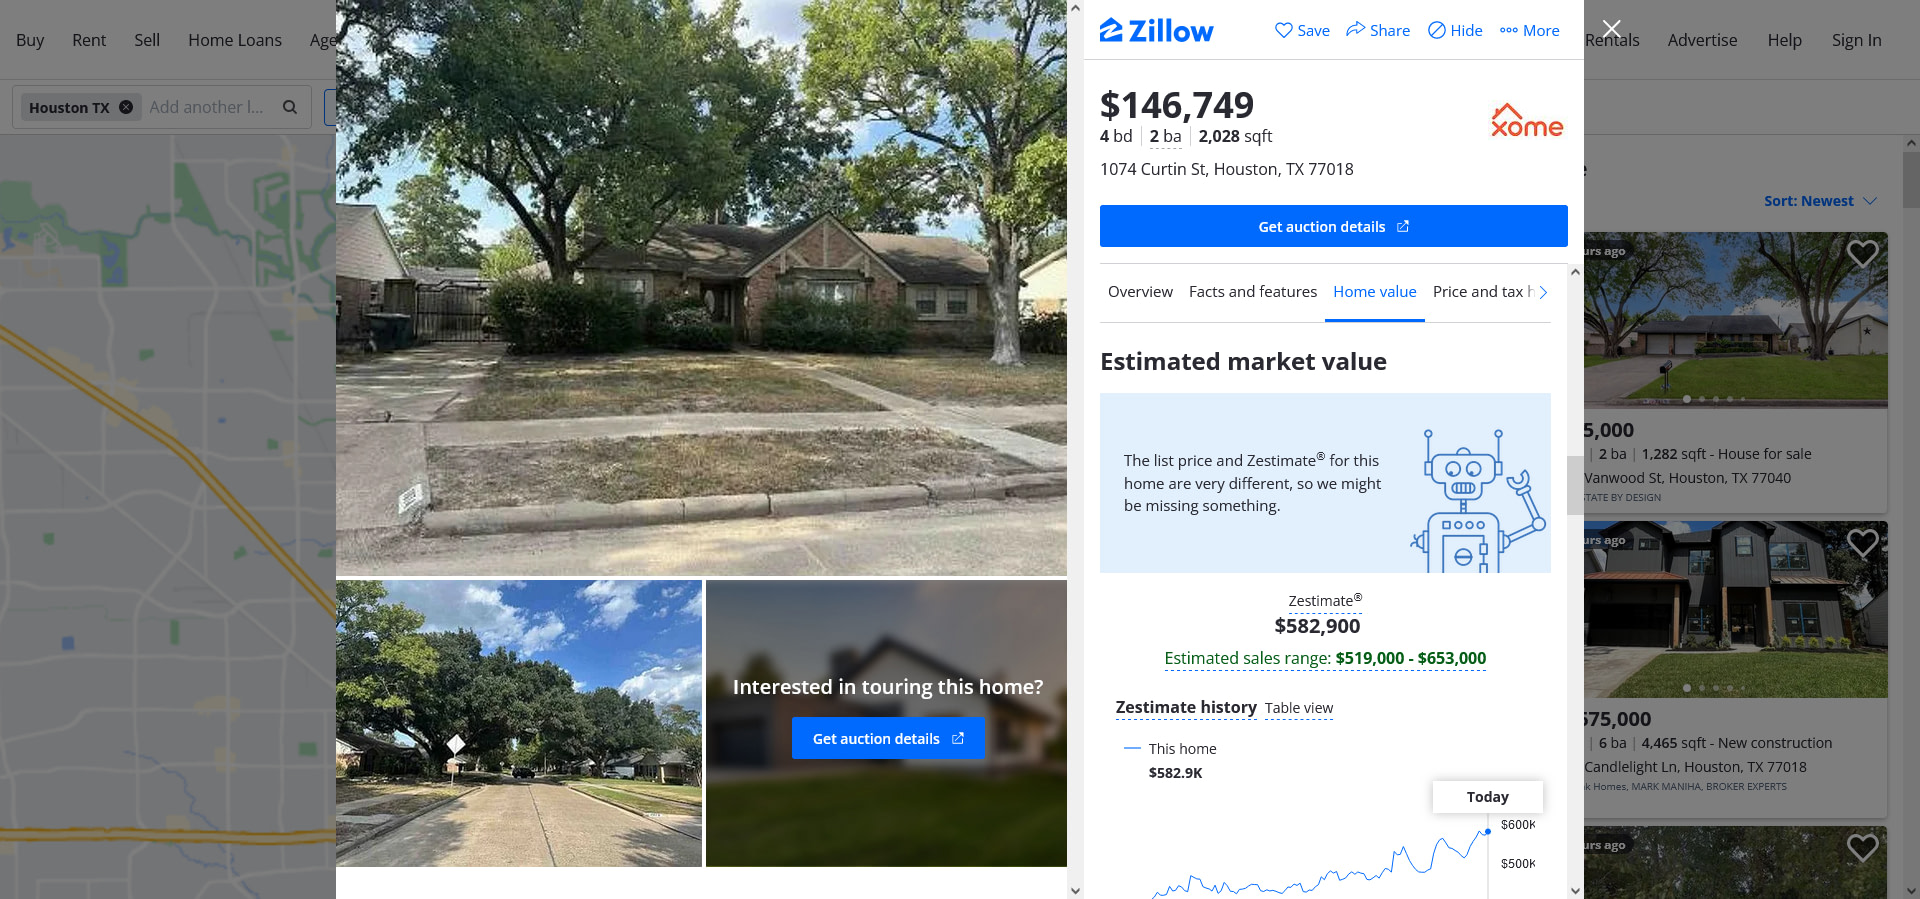Remove Houston TX search tag
This screenshot has width=1920, height=899.
click(x=126, y=107)
